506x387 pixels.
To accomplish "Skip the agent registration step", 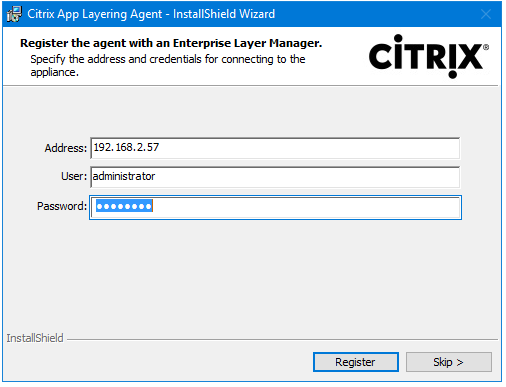I will pos(449,362).
